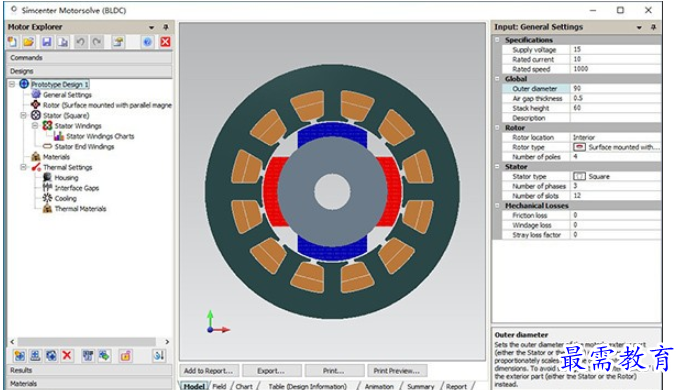Viewport: 682px width, 390px height.
Task: Click the Thermal Settings thermometer icon
Action: 36,167
